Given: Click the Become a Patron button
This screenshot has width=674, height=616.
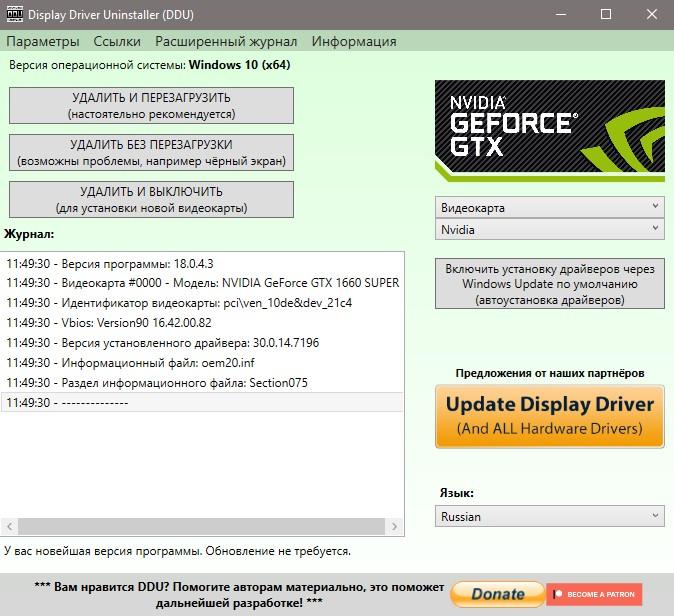Looking at the screenshot, I should point(594,594).
